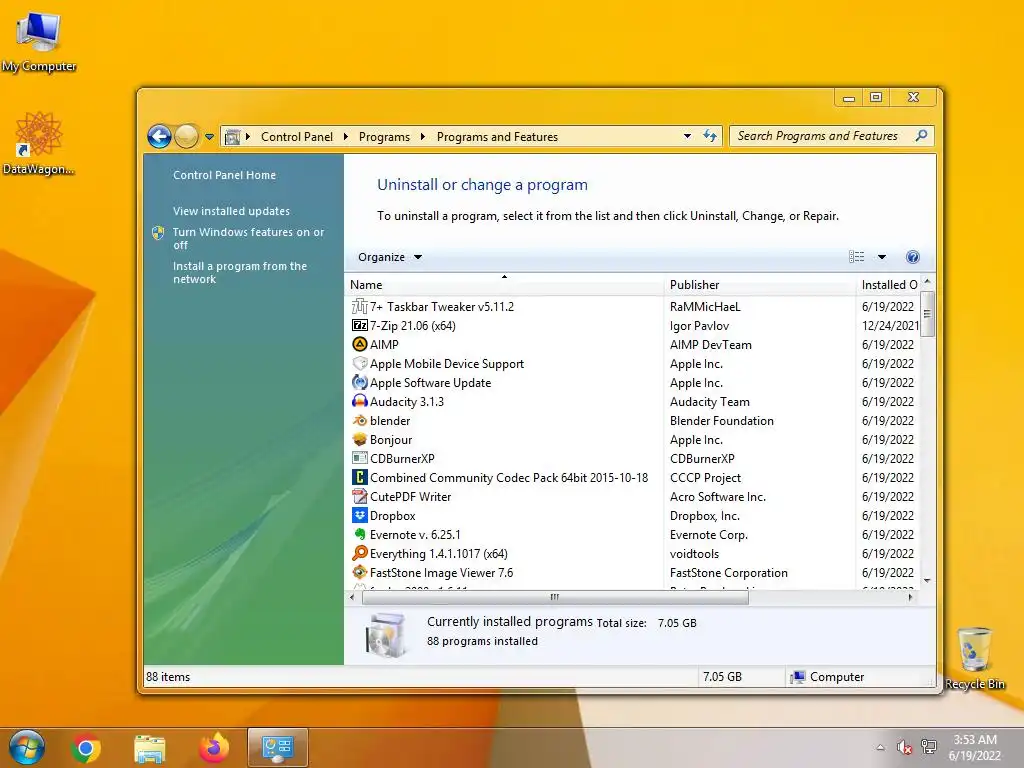Click the Everything search magnifier icon
Image resolution: width=1024 pixels, height=768 pixels.
[x=360, y=553]
